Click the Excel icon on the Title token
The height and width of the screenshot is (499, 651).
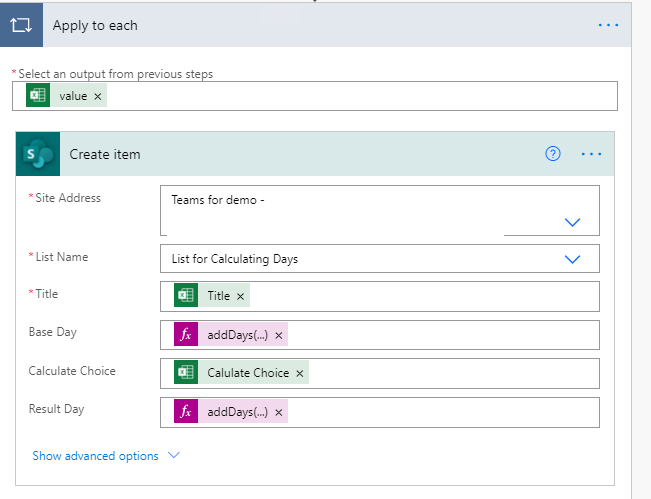click(186, 295)
